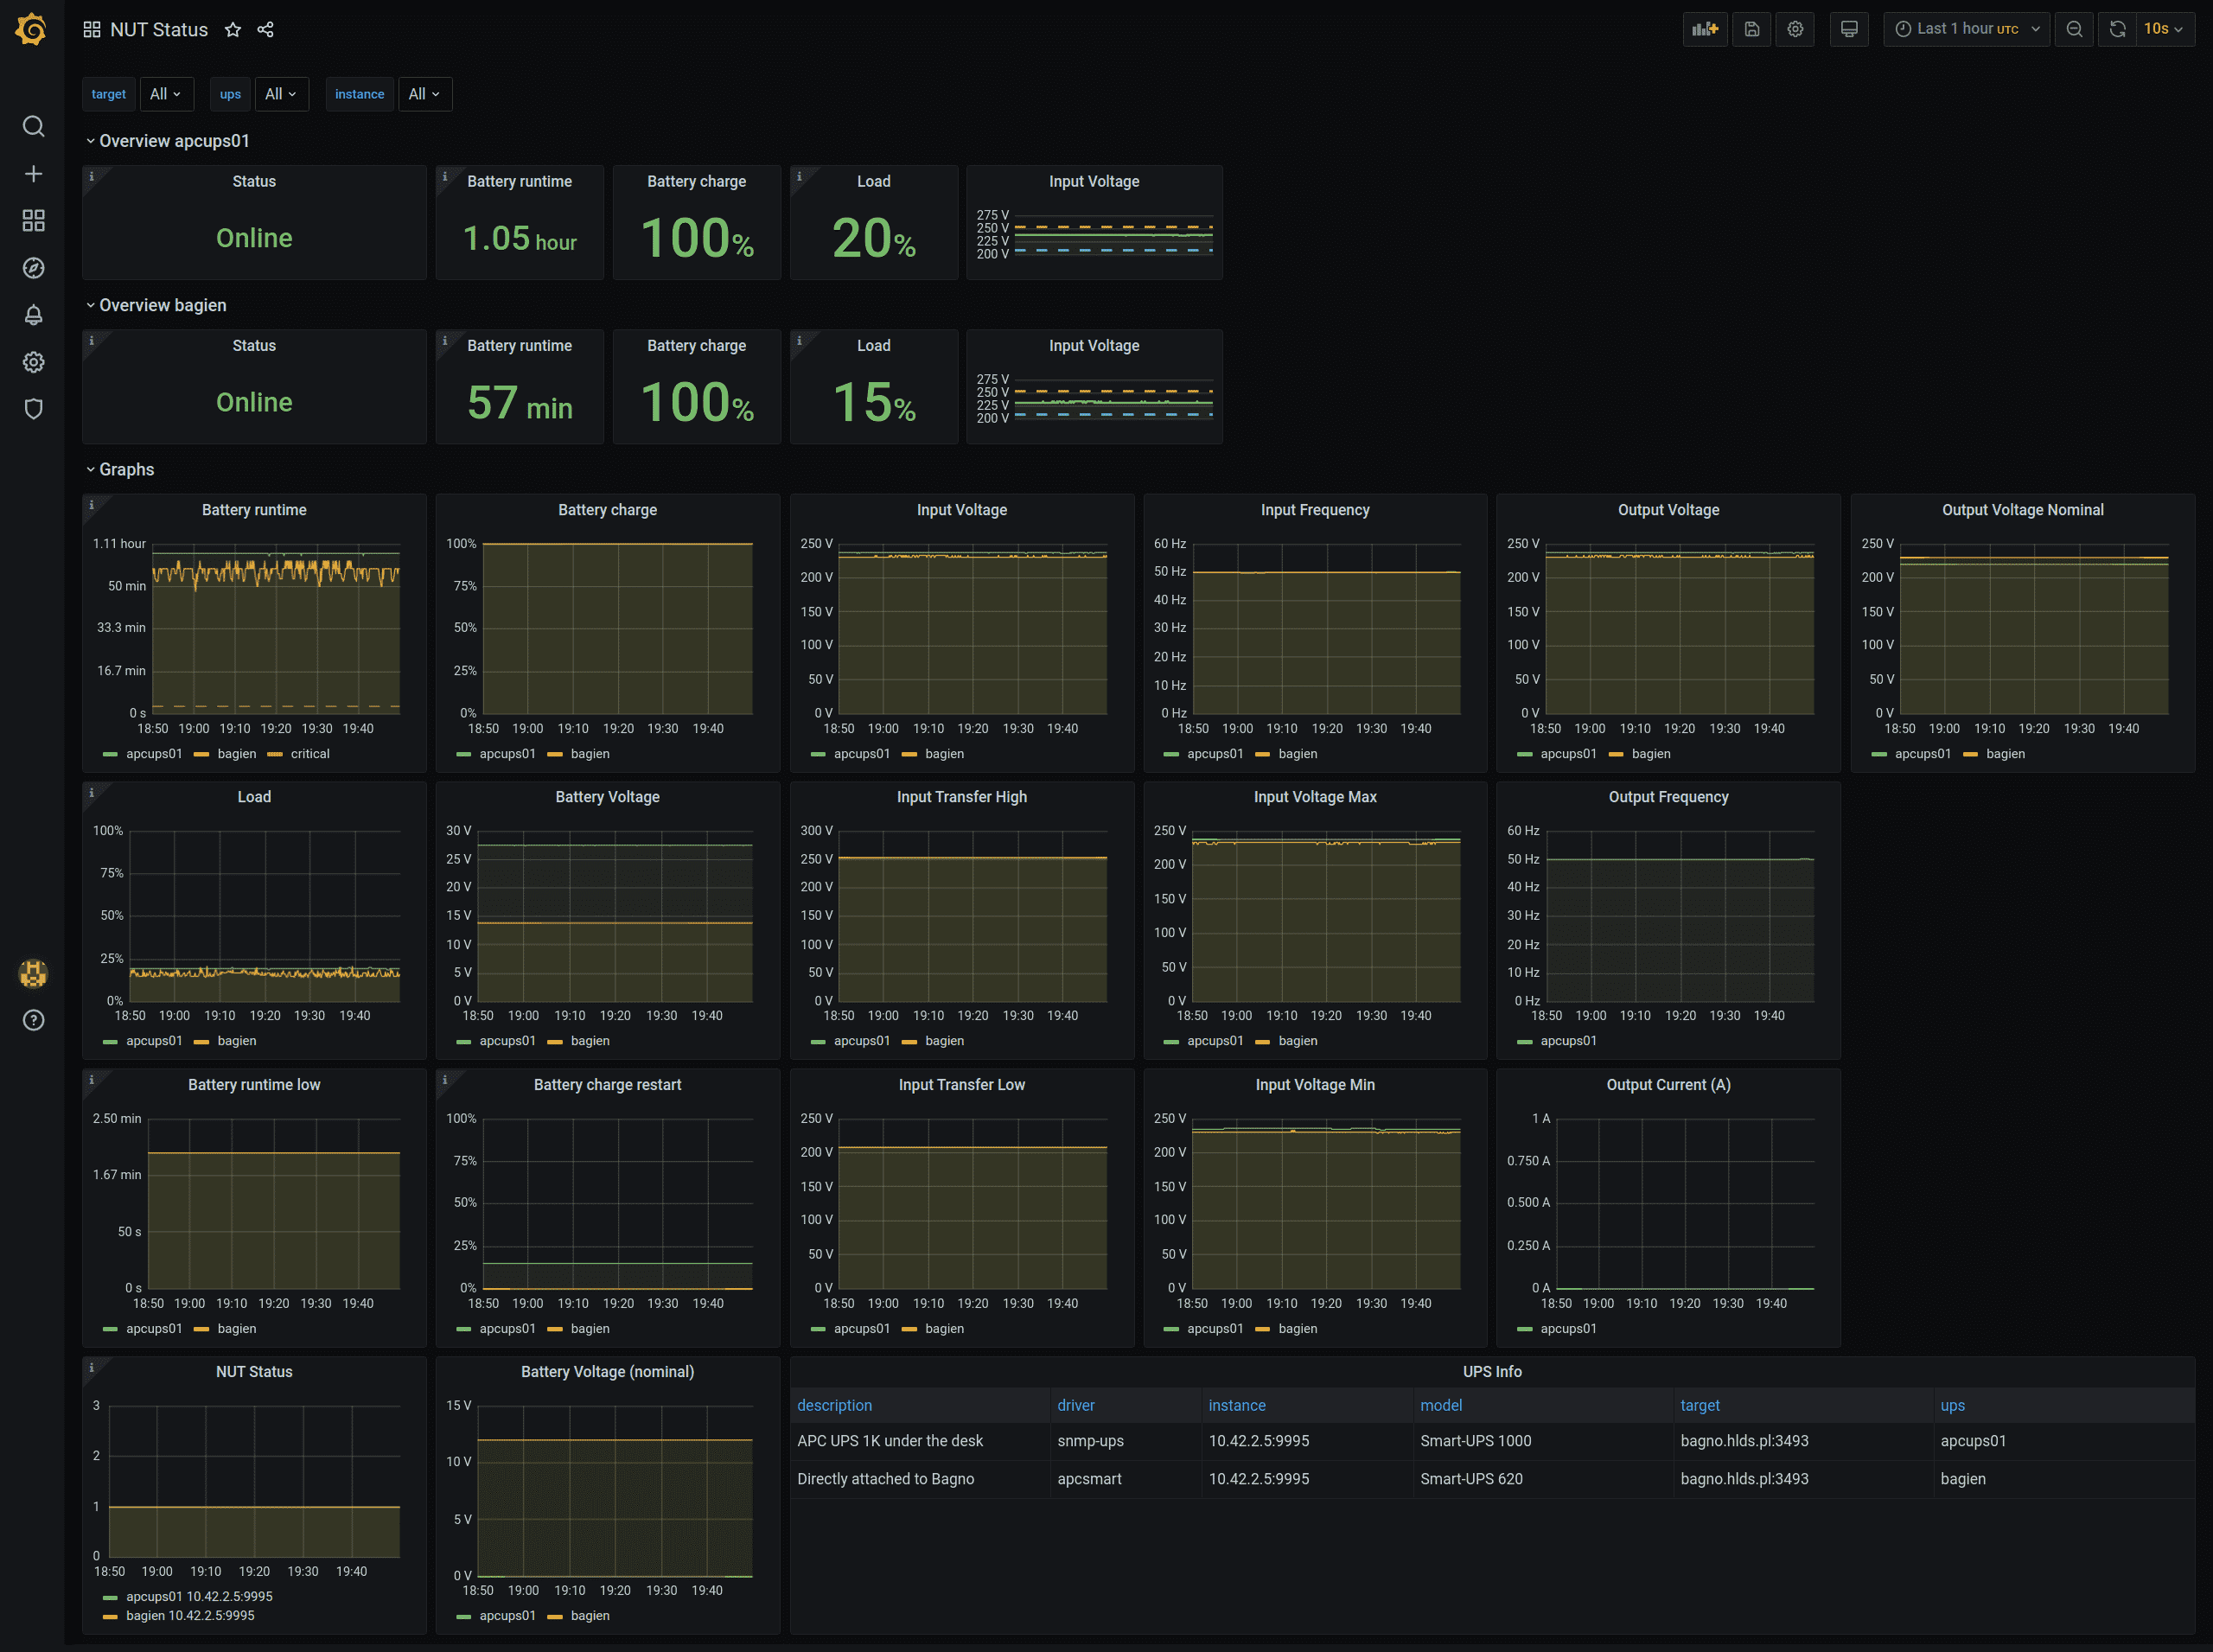The image size is (2213, 1652).
Task: Toggle bagien series in Load graph legend
Action: [236, 1041]
